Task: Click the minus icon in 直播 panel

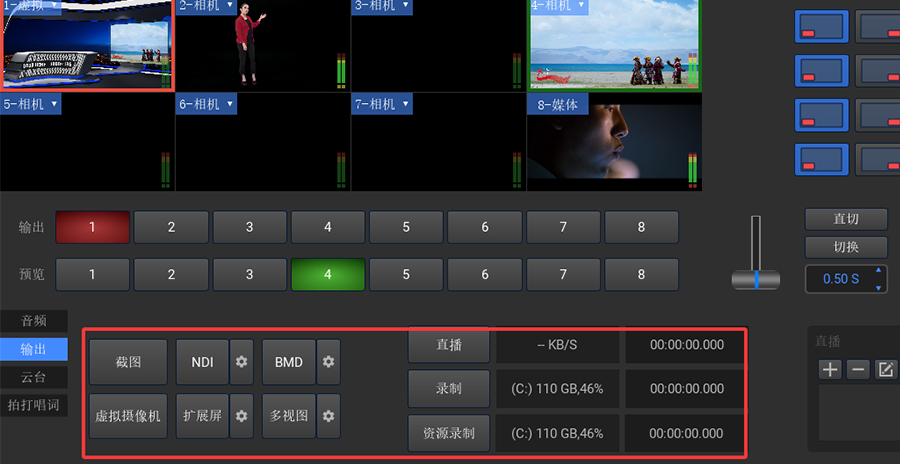Action: (857, 369)
